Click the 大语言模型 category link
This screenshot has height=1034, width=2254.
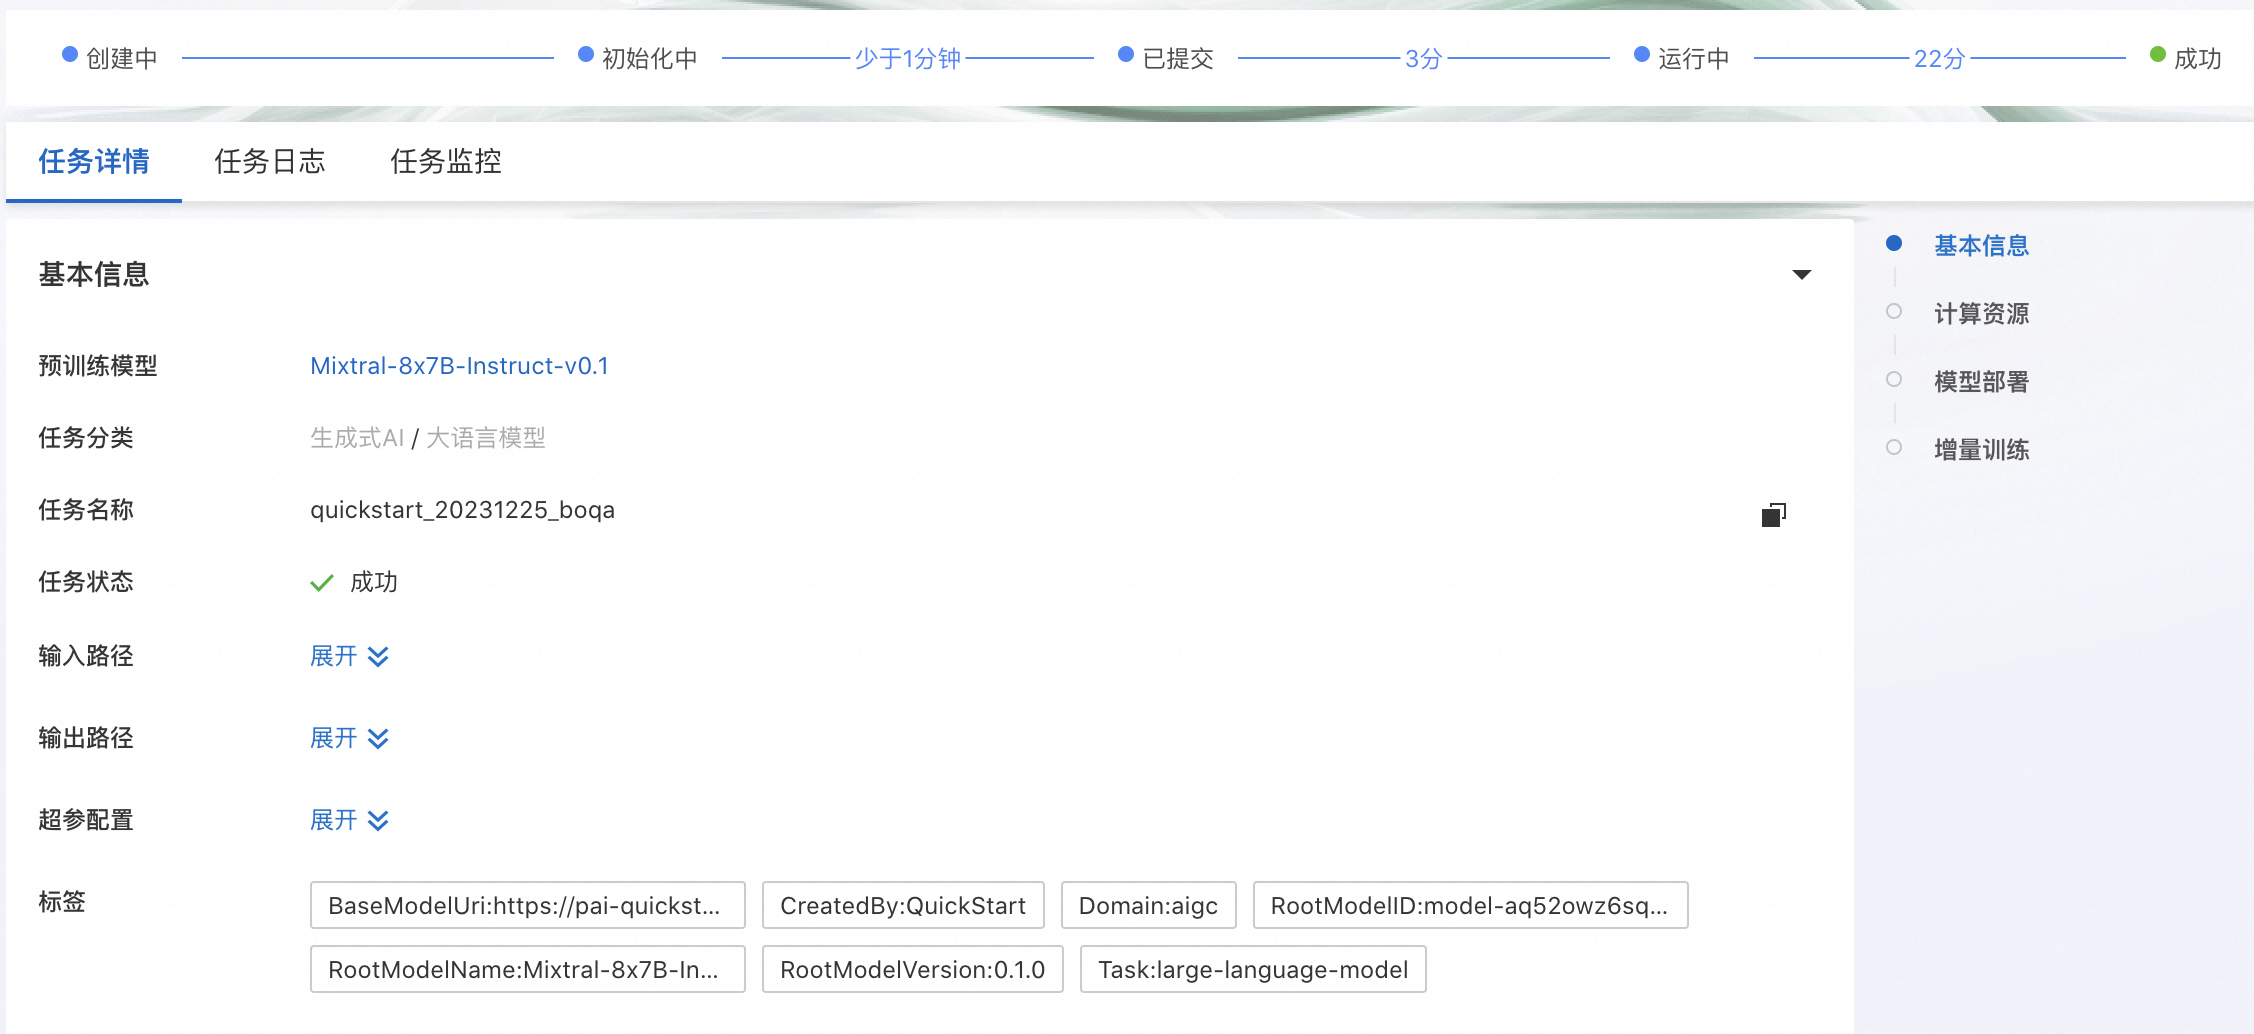(x=486, y=438)
